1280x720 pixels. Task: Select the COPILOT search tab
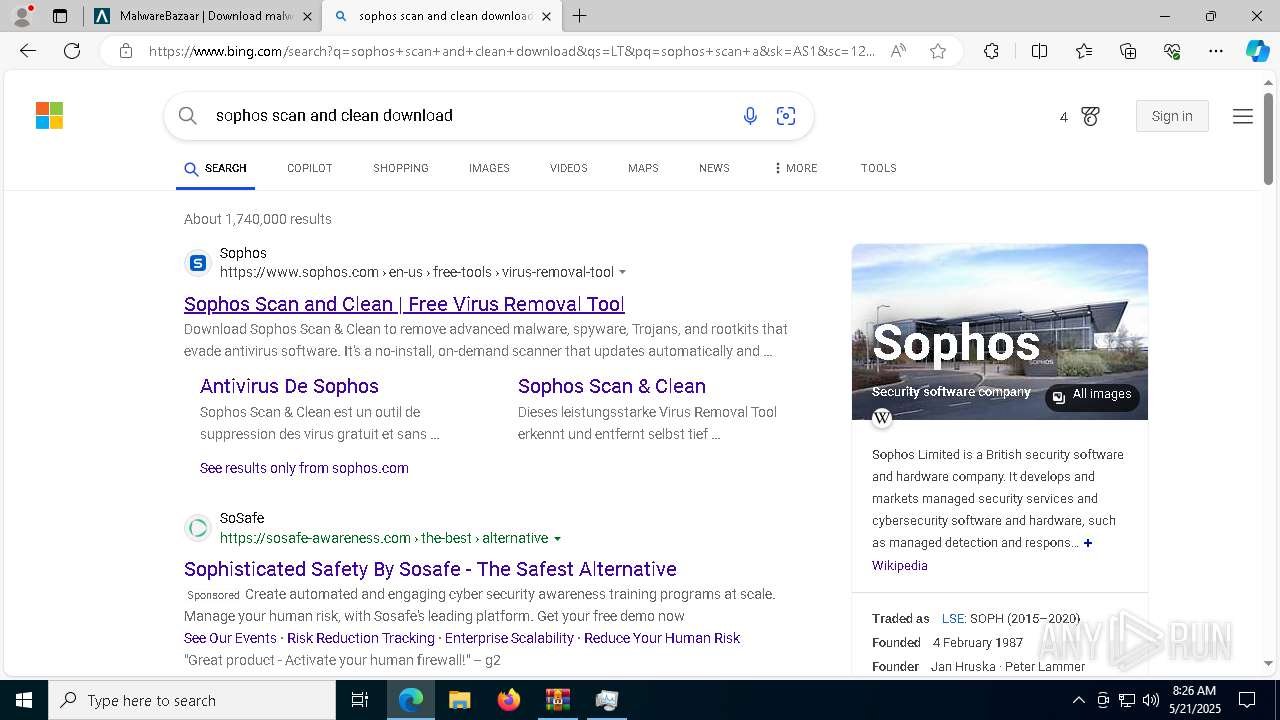click(310, 168)
